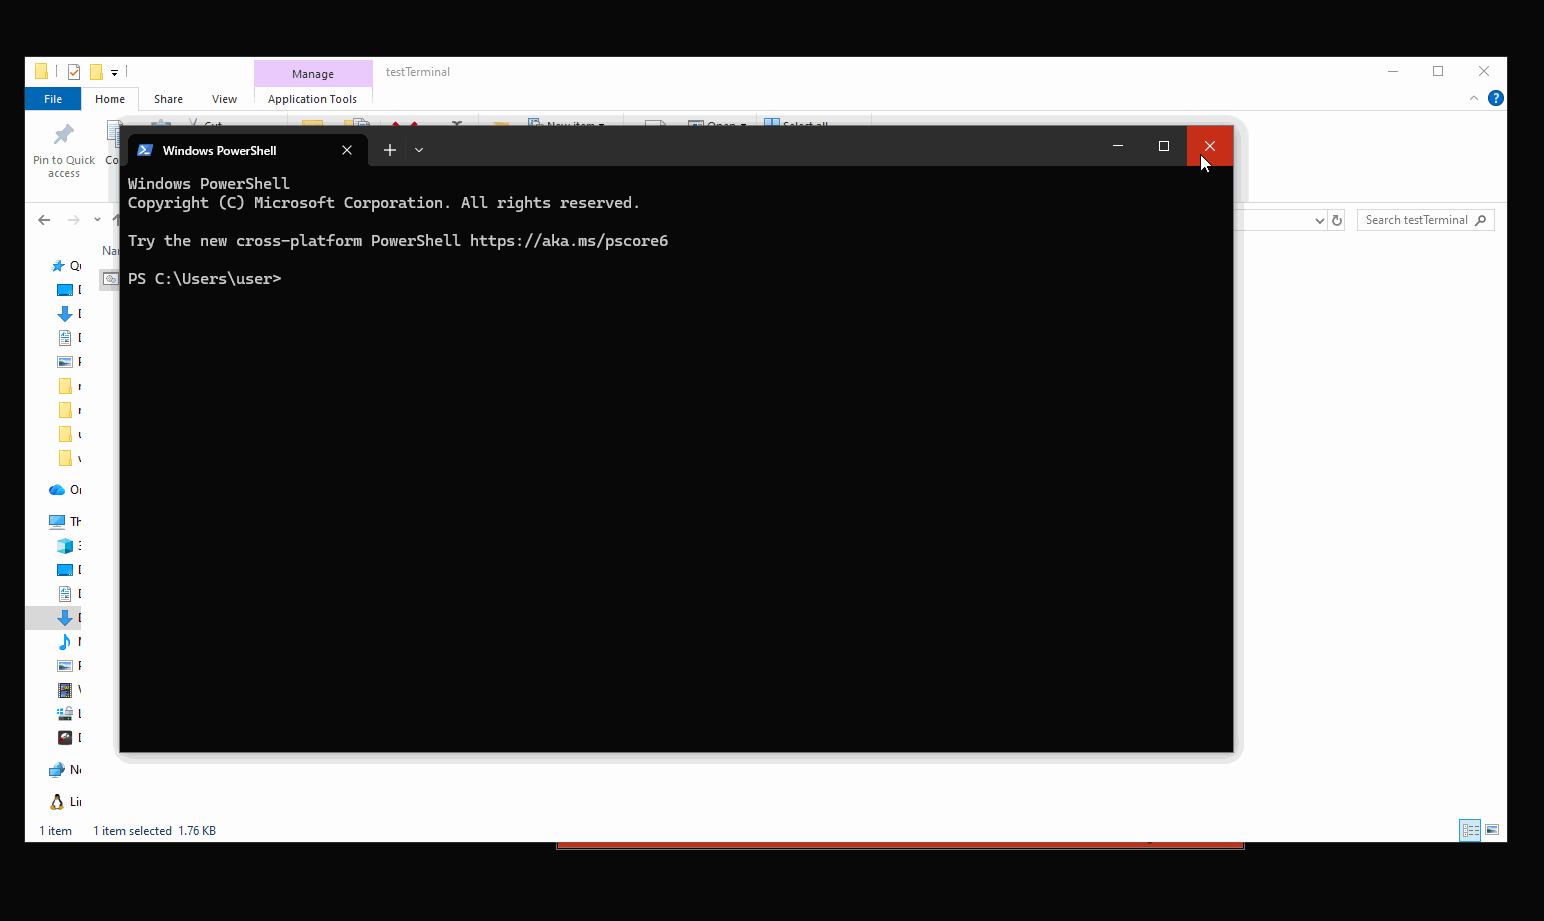Select Linux penguin in navigation pane
Screen dimensions: 1544x921
[x=57, y=802]
